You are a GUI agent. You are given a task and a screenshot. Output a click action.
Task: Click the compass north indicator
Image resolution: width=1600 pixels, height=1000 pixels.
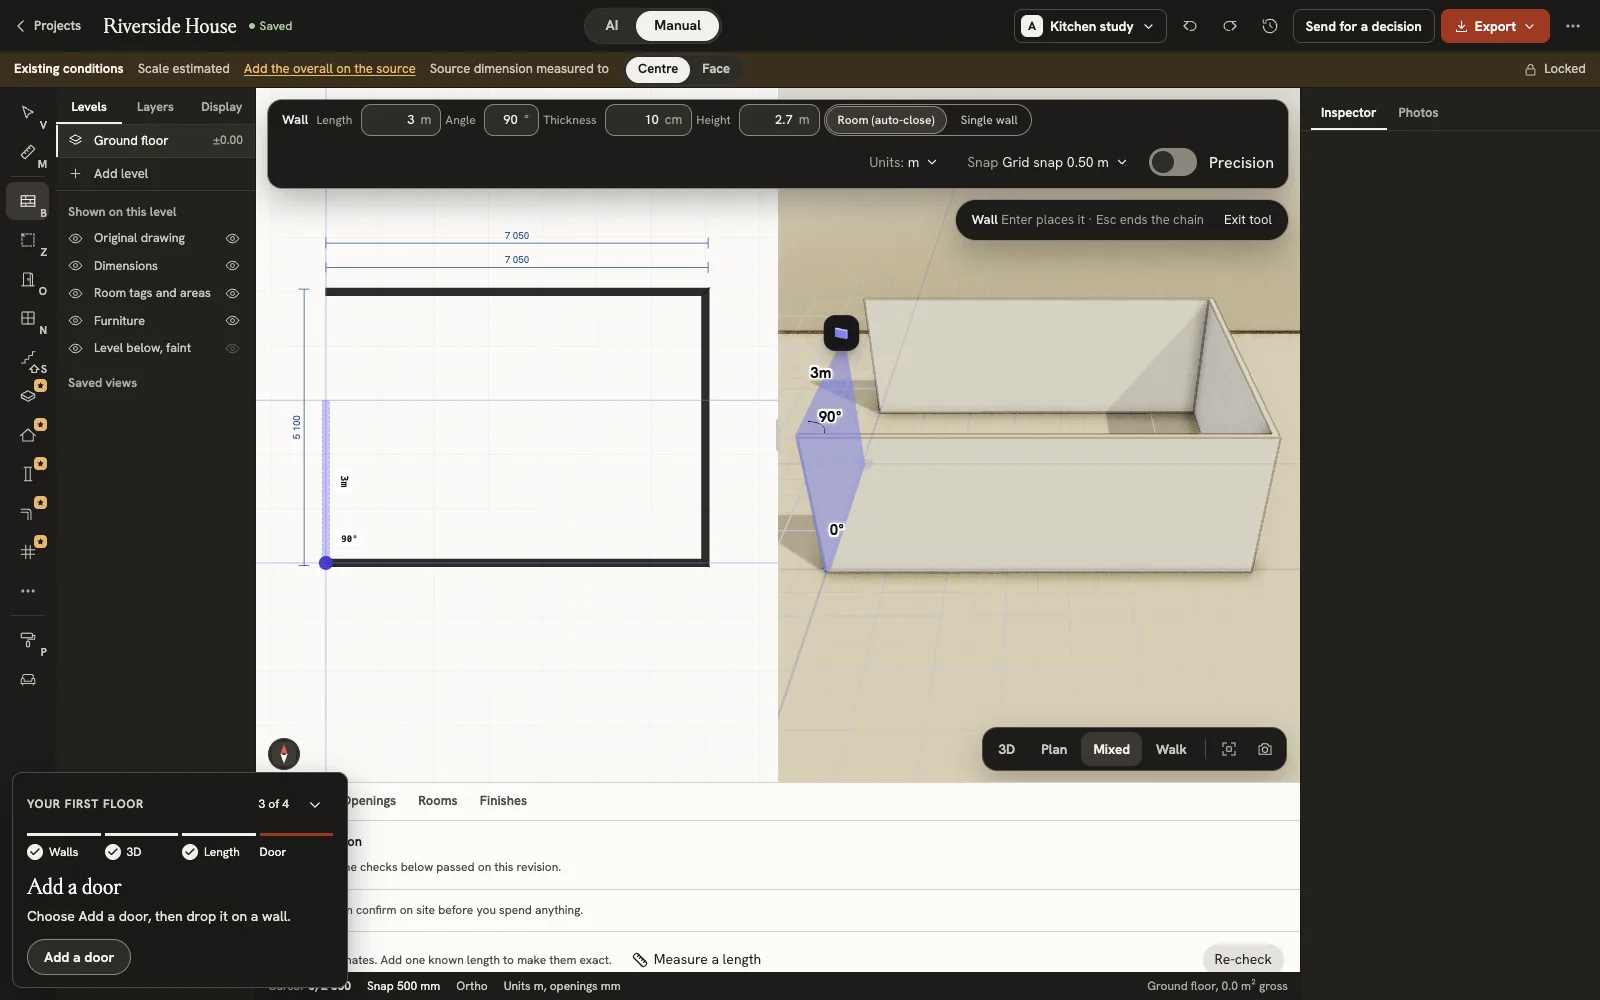pyautogui.click(x=284, y=754)
